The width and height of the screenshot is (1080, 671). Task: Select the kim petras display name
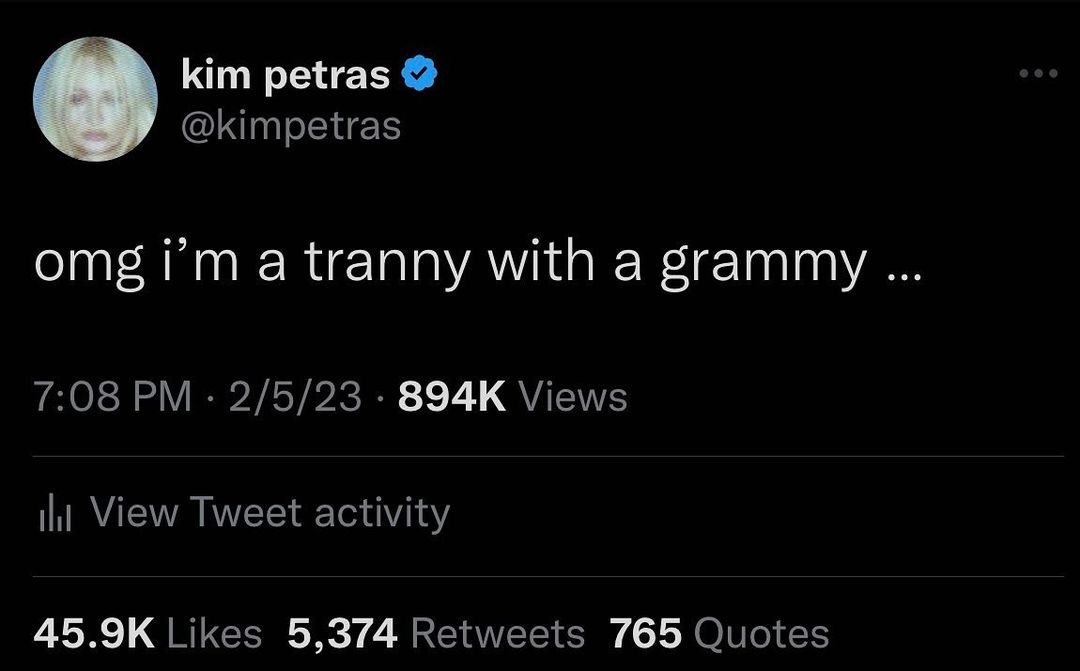pos(287,72)
